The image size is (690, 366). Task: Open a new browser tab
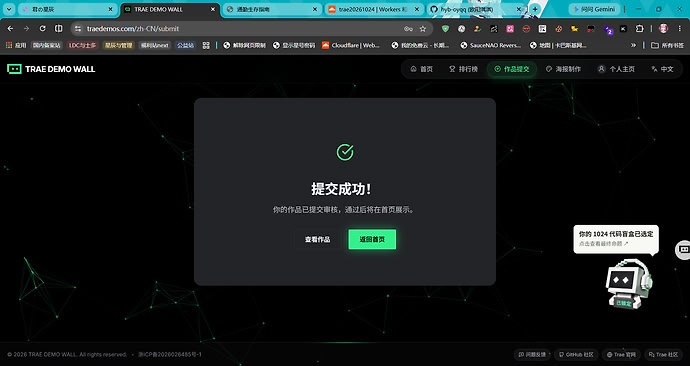pyautogui.click(x=535, y=9)
